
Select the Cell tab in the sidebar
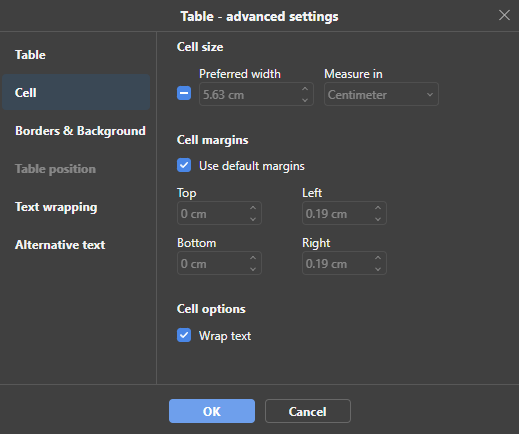coord(76,92)
